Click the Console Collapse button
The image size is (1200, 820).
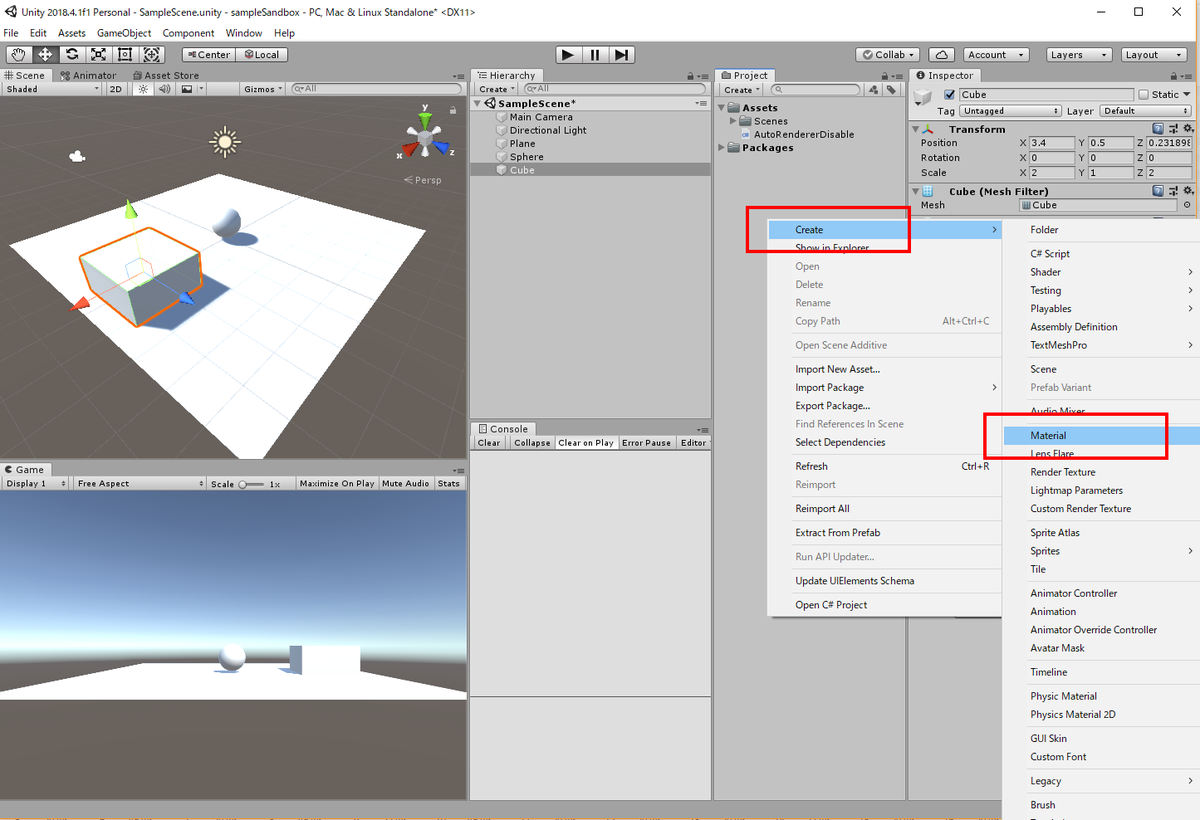pyautogui.click(x=532, y=443)
